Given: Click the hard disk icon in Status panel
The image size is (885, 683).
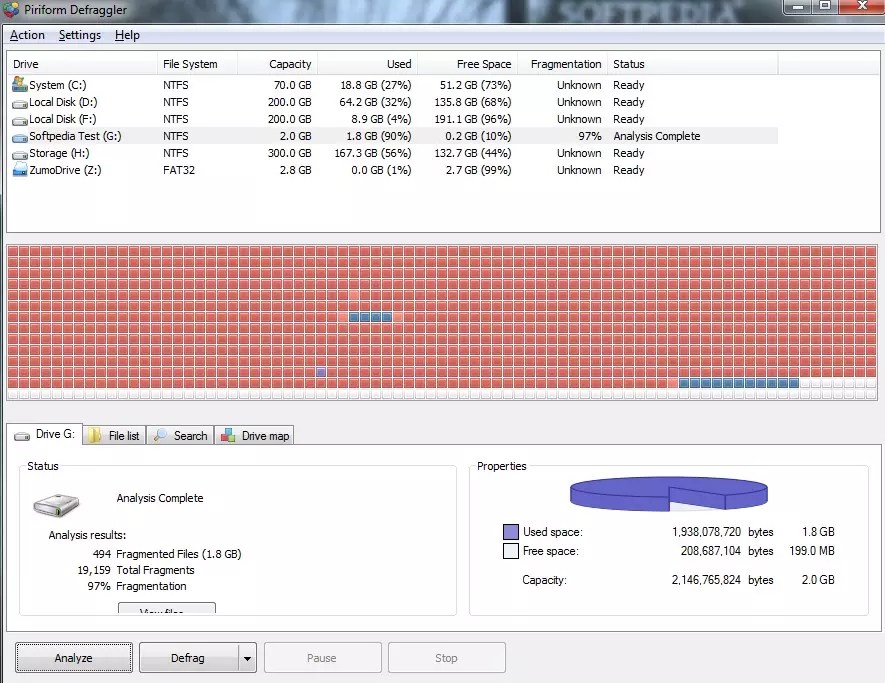Looking at the screenshot, I should click(56, 504).
